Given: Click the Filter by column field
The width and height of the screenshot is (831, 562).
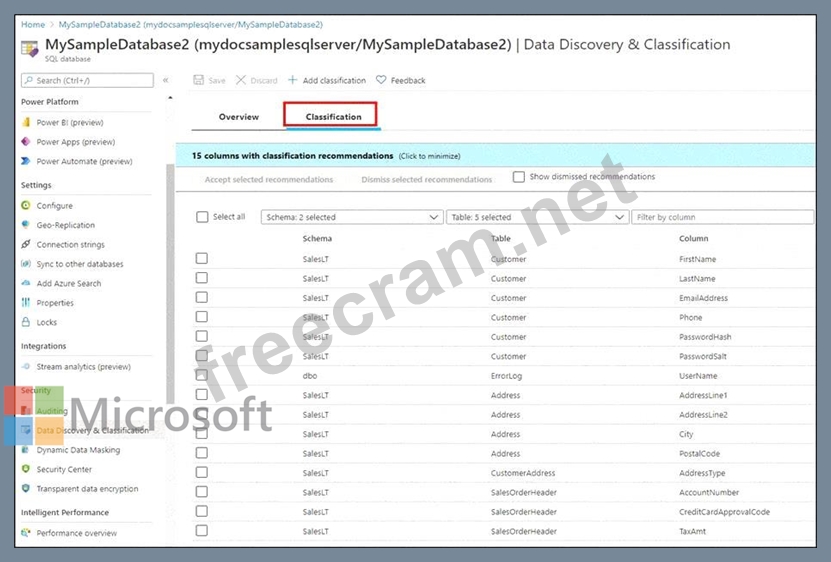Looking at the screenshot, I should (722, 217).
